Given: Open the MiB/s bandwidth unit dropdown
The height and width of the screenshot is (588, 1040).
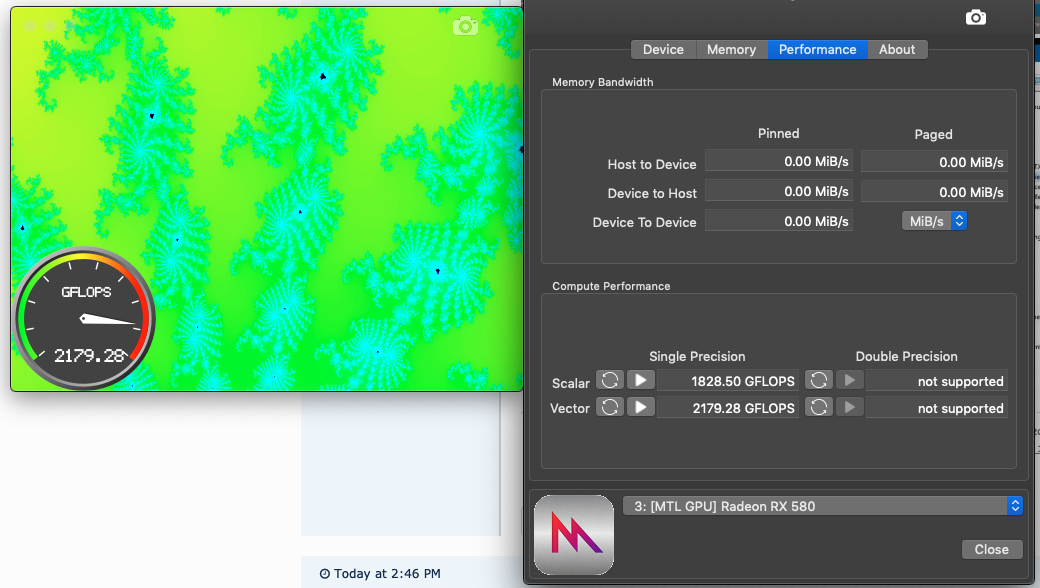Looking at the screenshot, I should coord(934,221).
